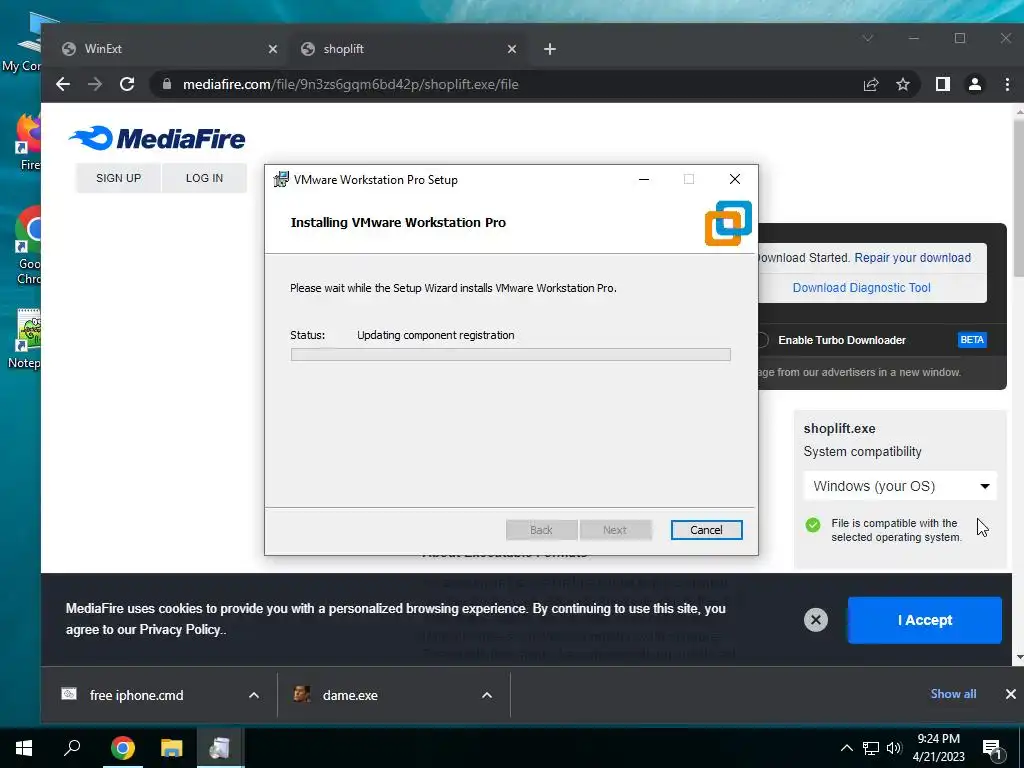Click the BETA badge
The image size is (1024, 768).
tap(972, 340)
